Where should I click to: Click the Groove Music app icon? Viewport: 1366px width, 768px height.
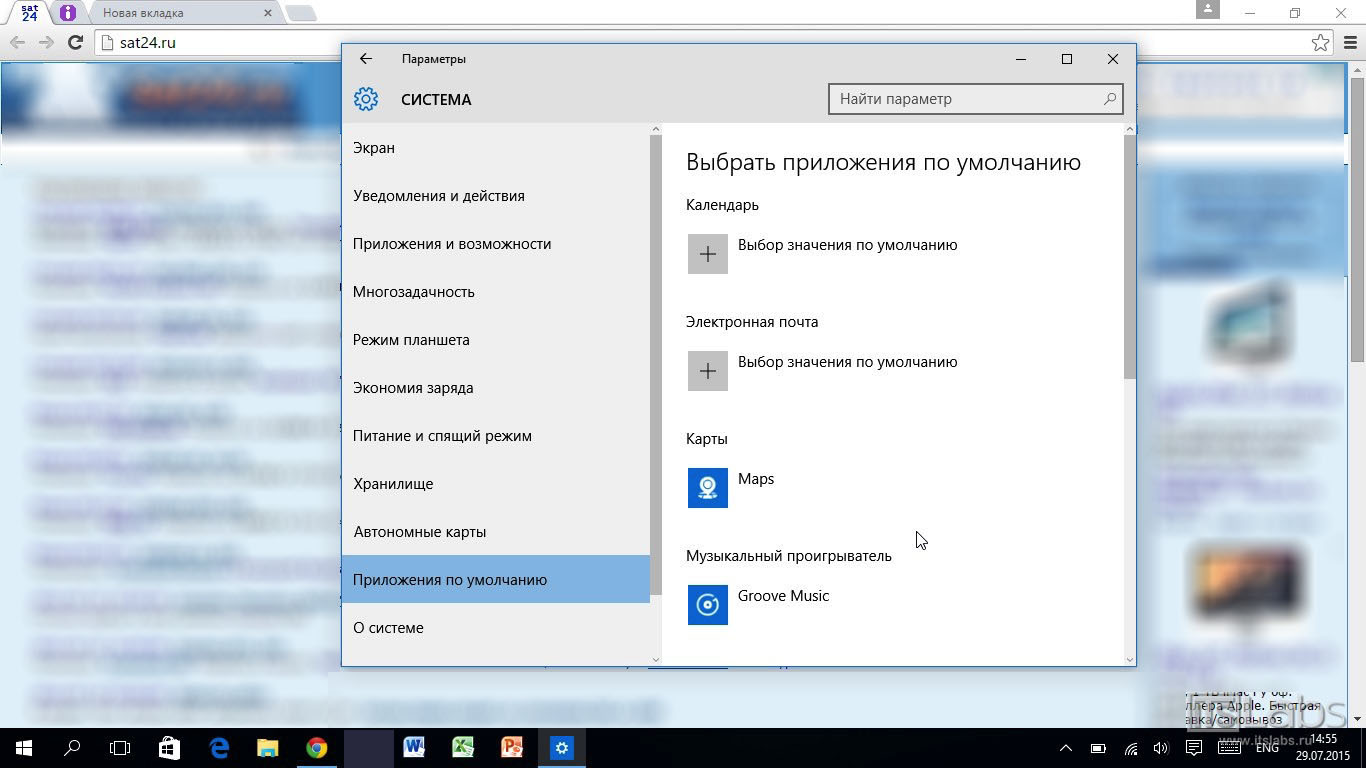click(708, 605)
